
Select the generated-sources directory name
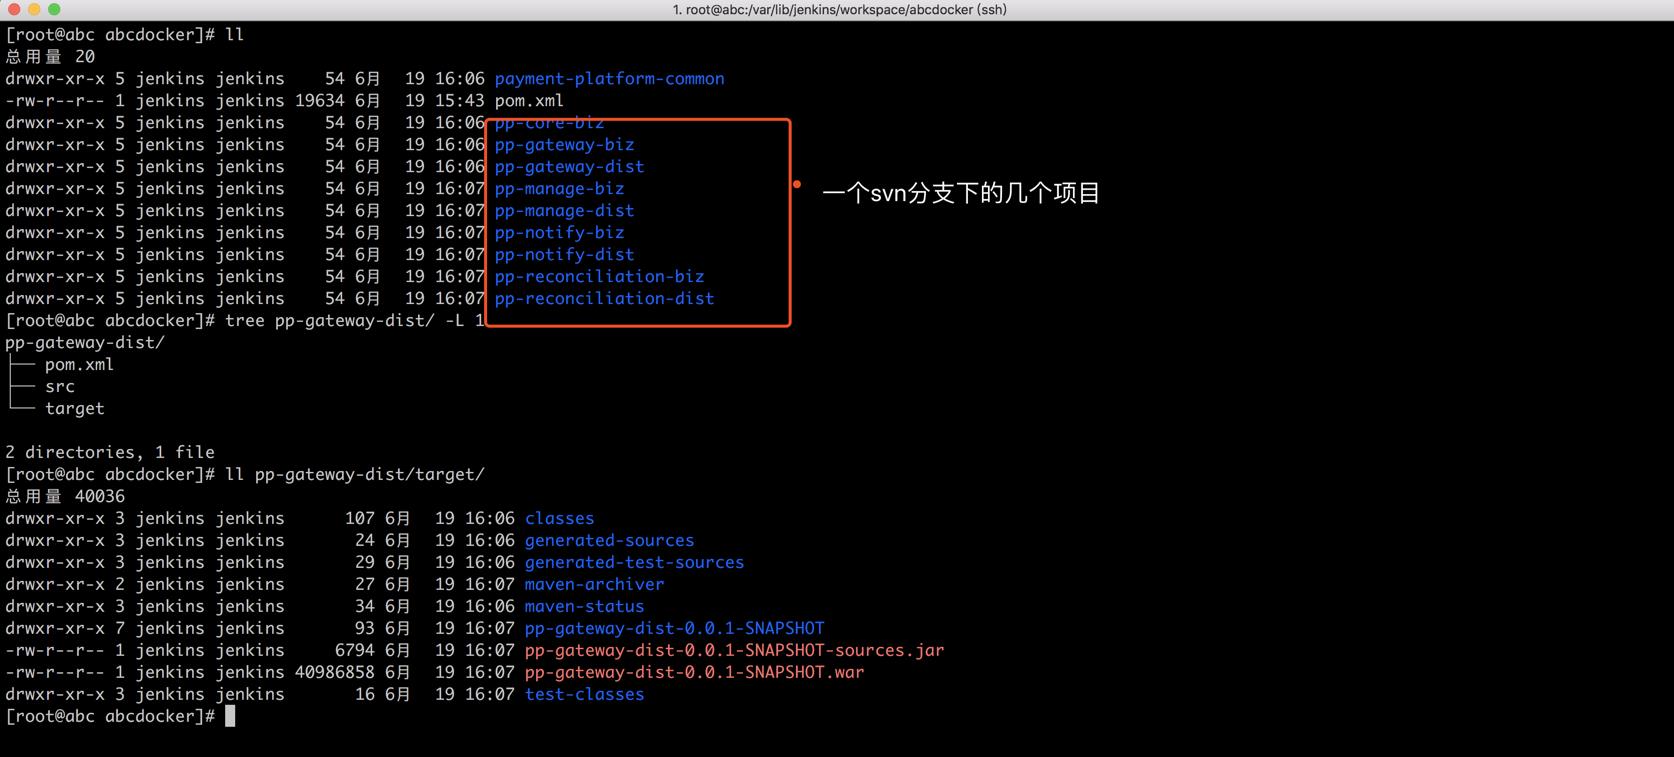(609, 540)
